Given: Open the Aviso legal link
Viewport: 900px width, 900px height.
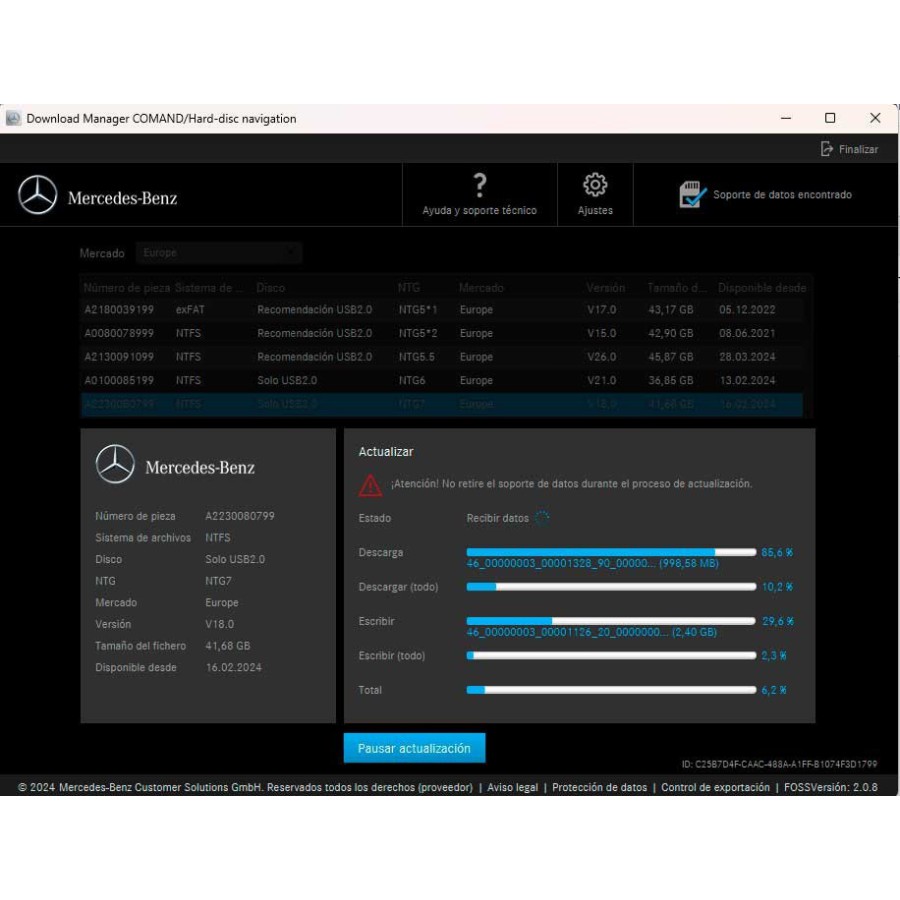Looking at the screenshot, I should [512, 787].
